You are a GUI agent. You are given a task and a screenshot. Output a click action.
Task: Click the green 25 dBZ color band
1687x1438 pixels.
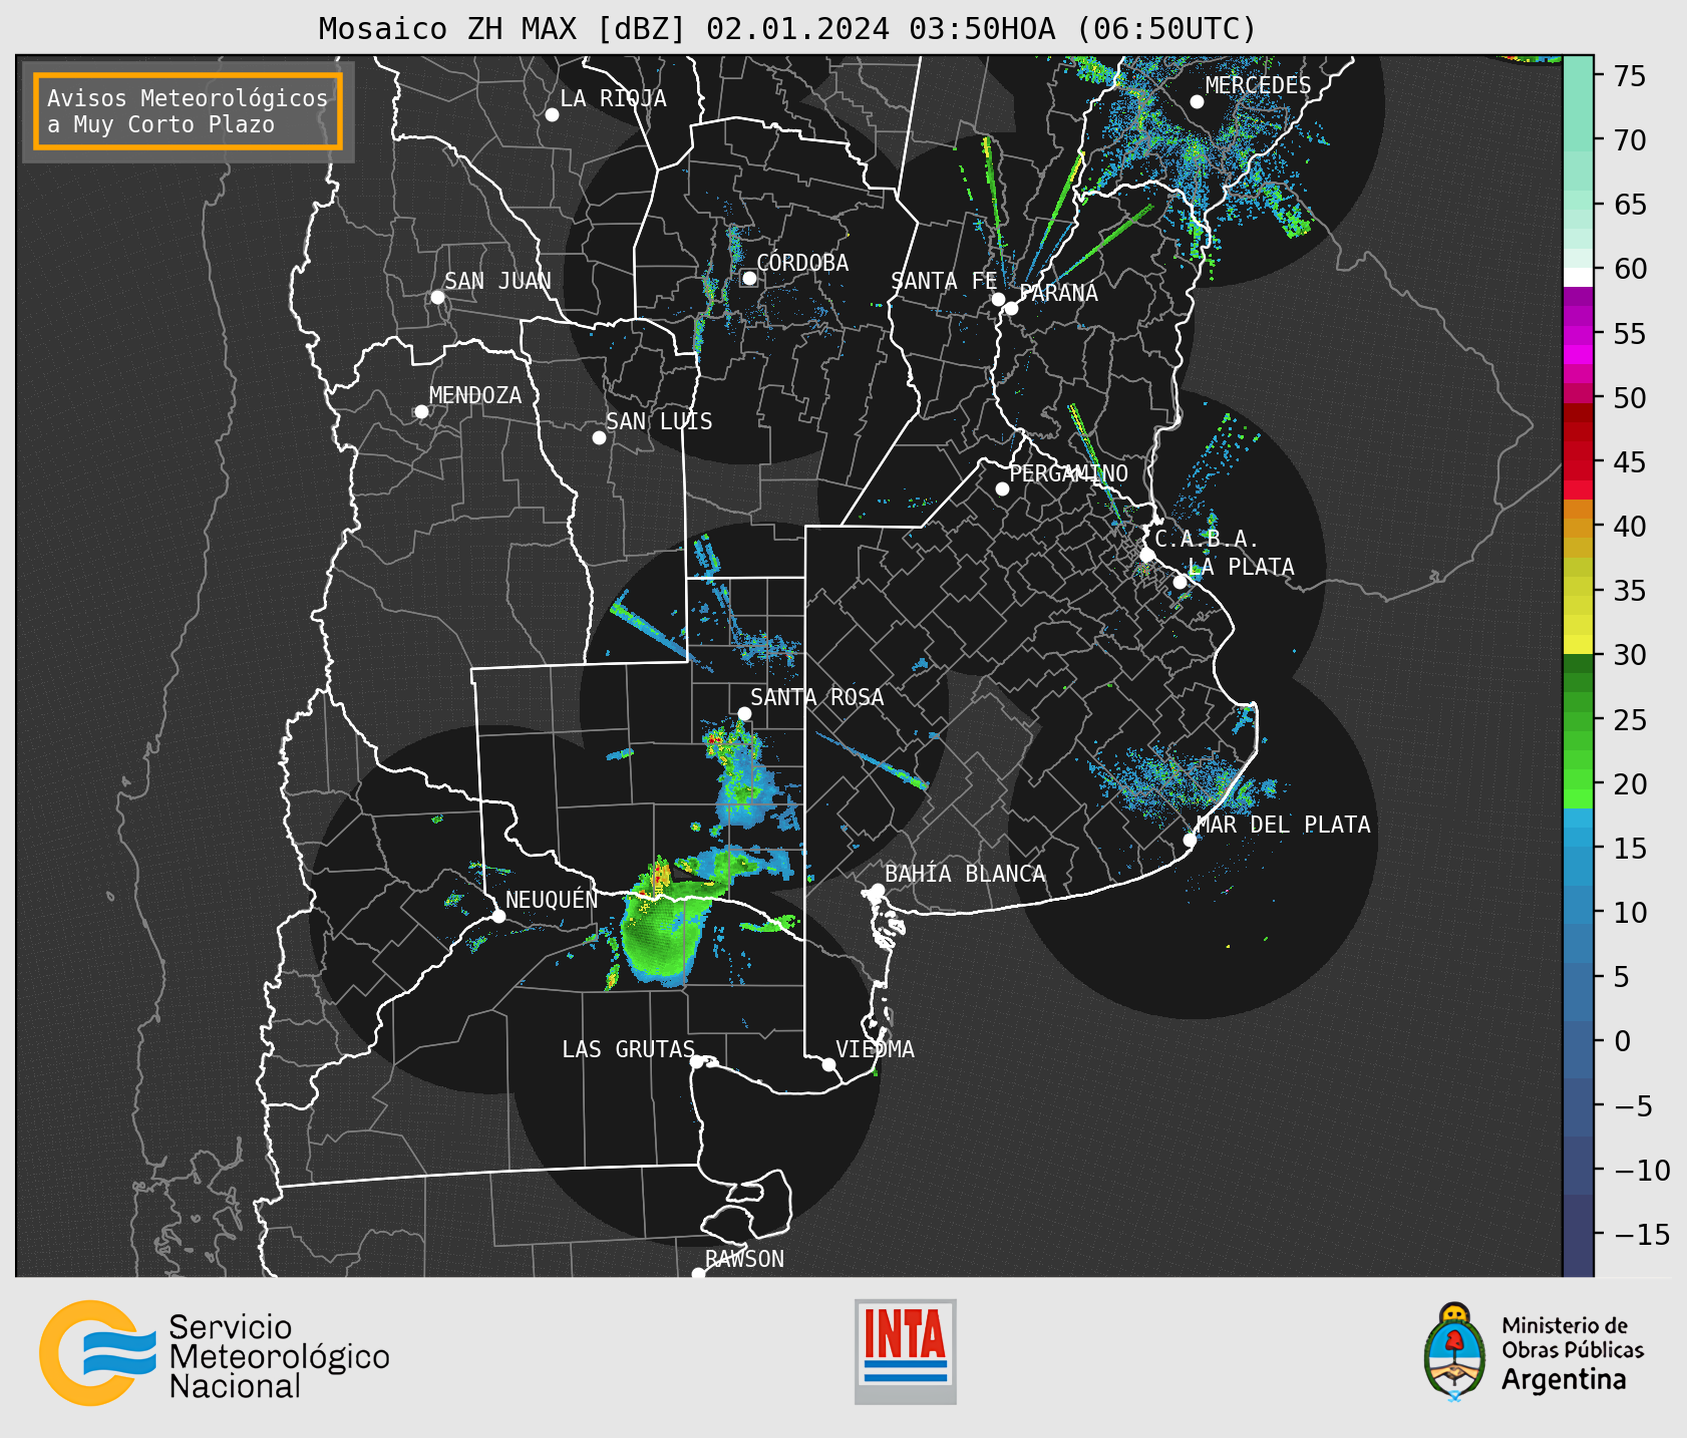[x=1578, y=720]
